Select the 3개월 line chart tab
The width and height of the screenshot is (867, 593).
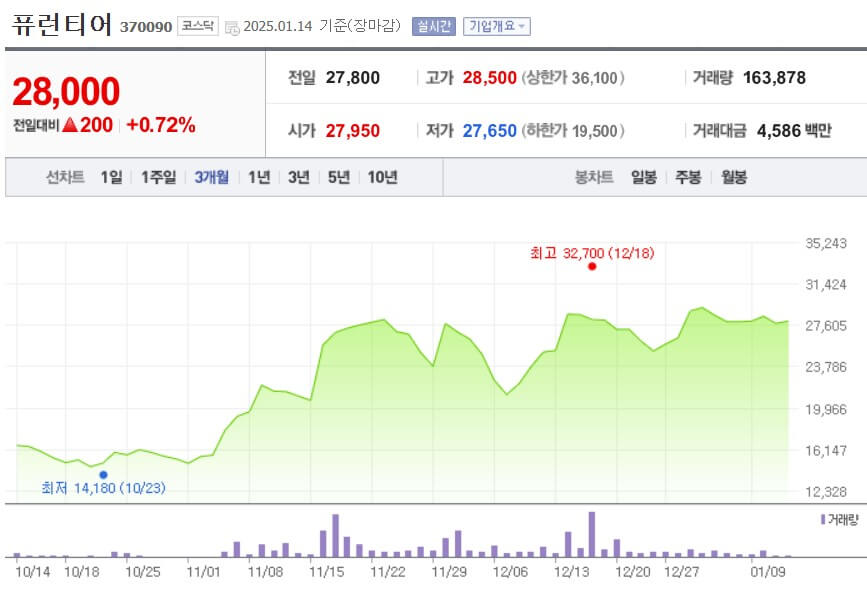coord(211,177)
